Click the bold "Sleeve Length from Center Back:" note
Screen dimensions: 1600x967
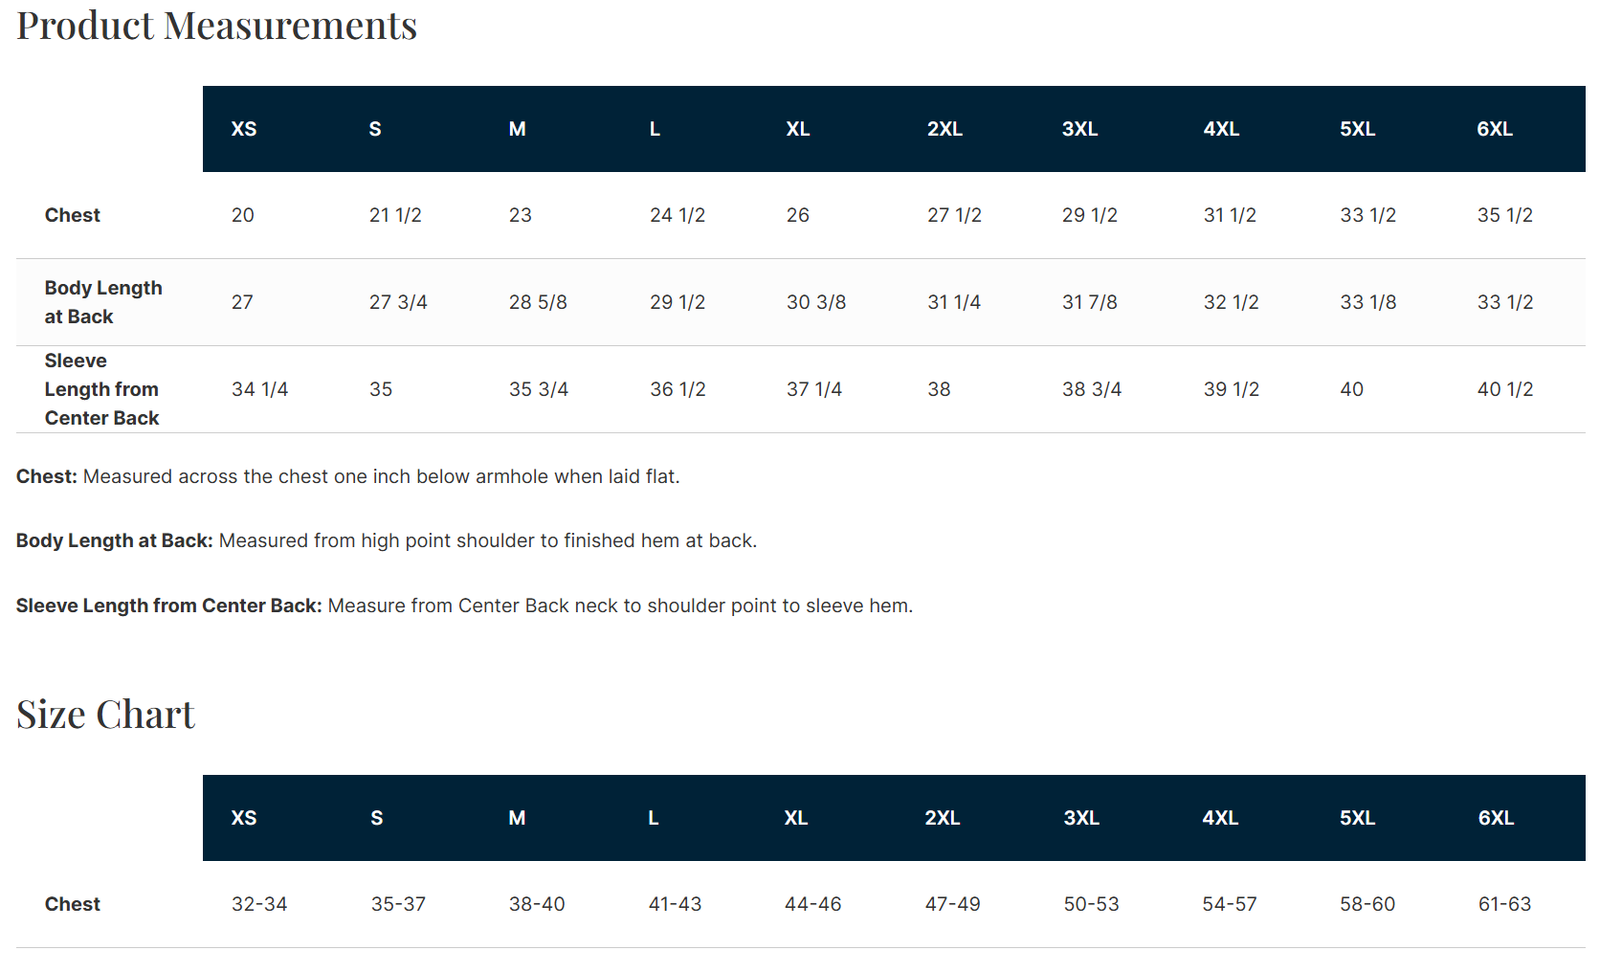(168, 606)
